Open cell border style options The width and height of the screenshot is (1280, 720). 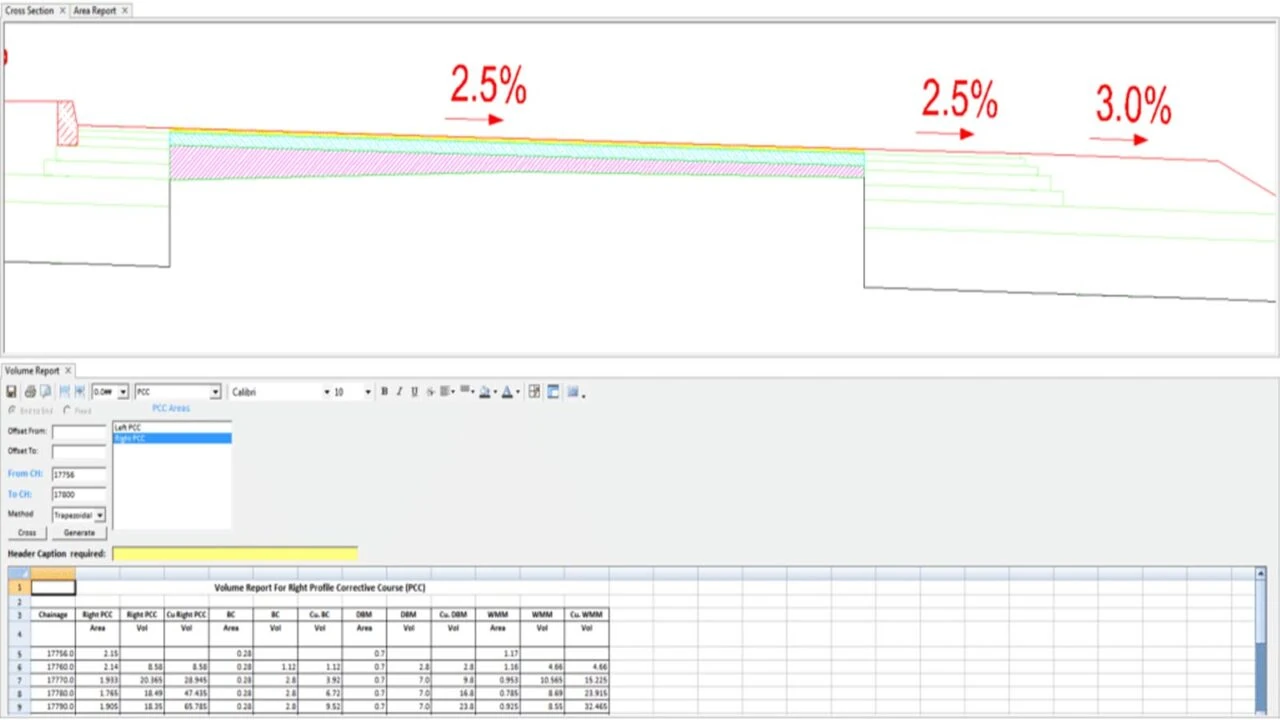point(467,392)
